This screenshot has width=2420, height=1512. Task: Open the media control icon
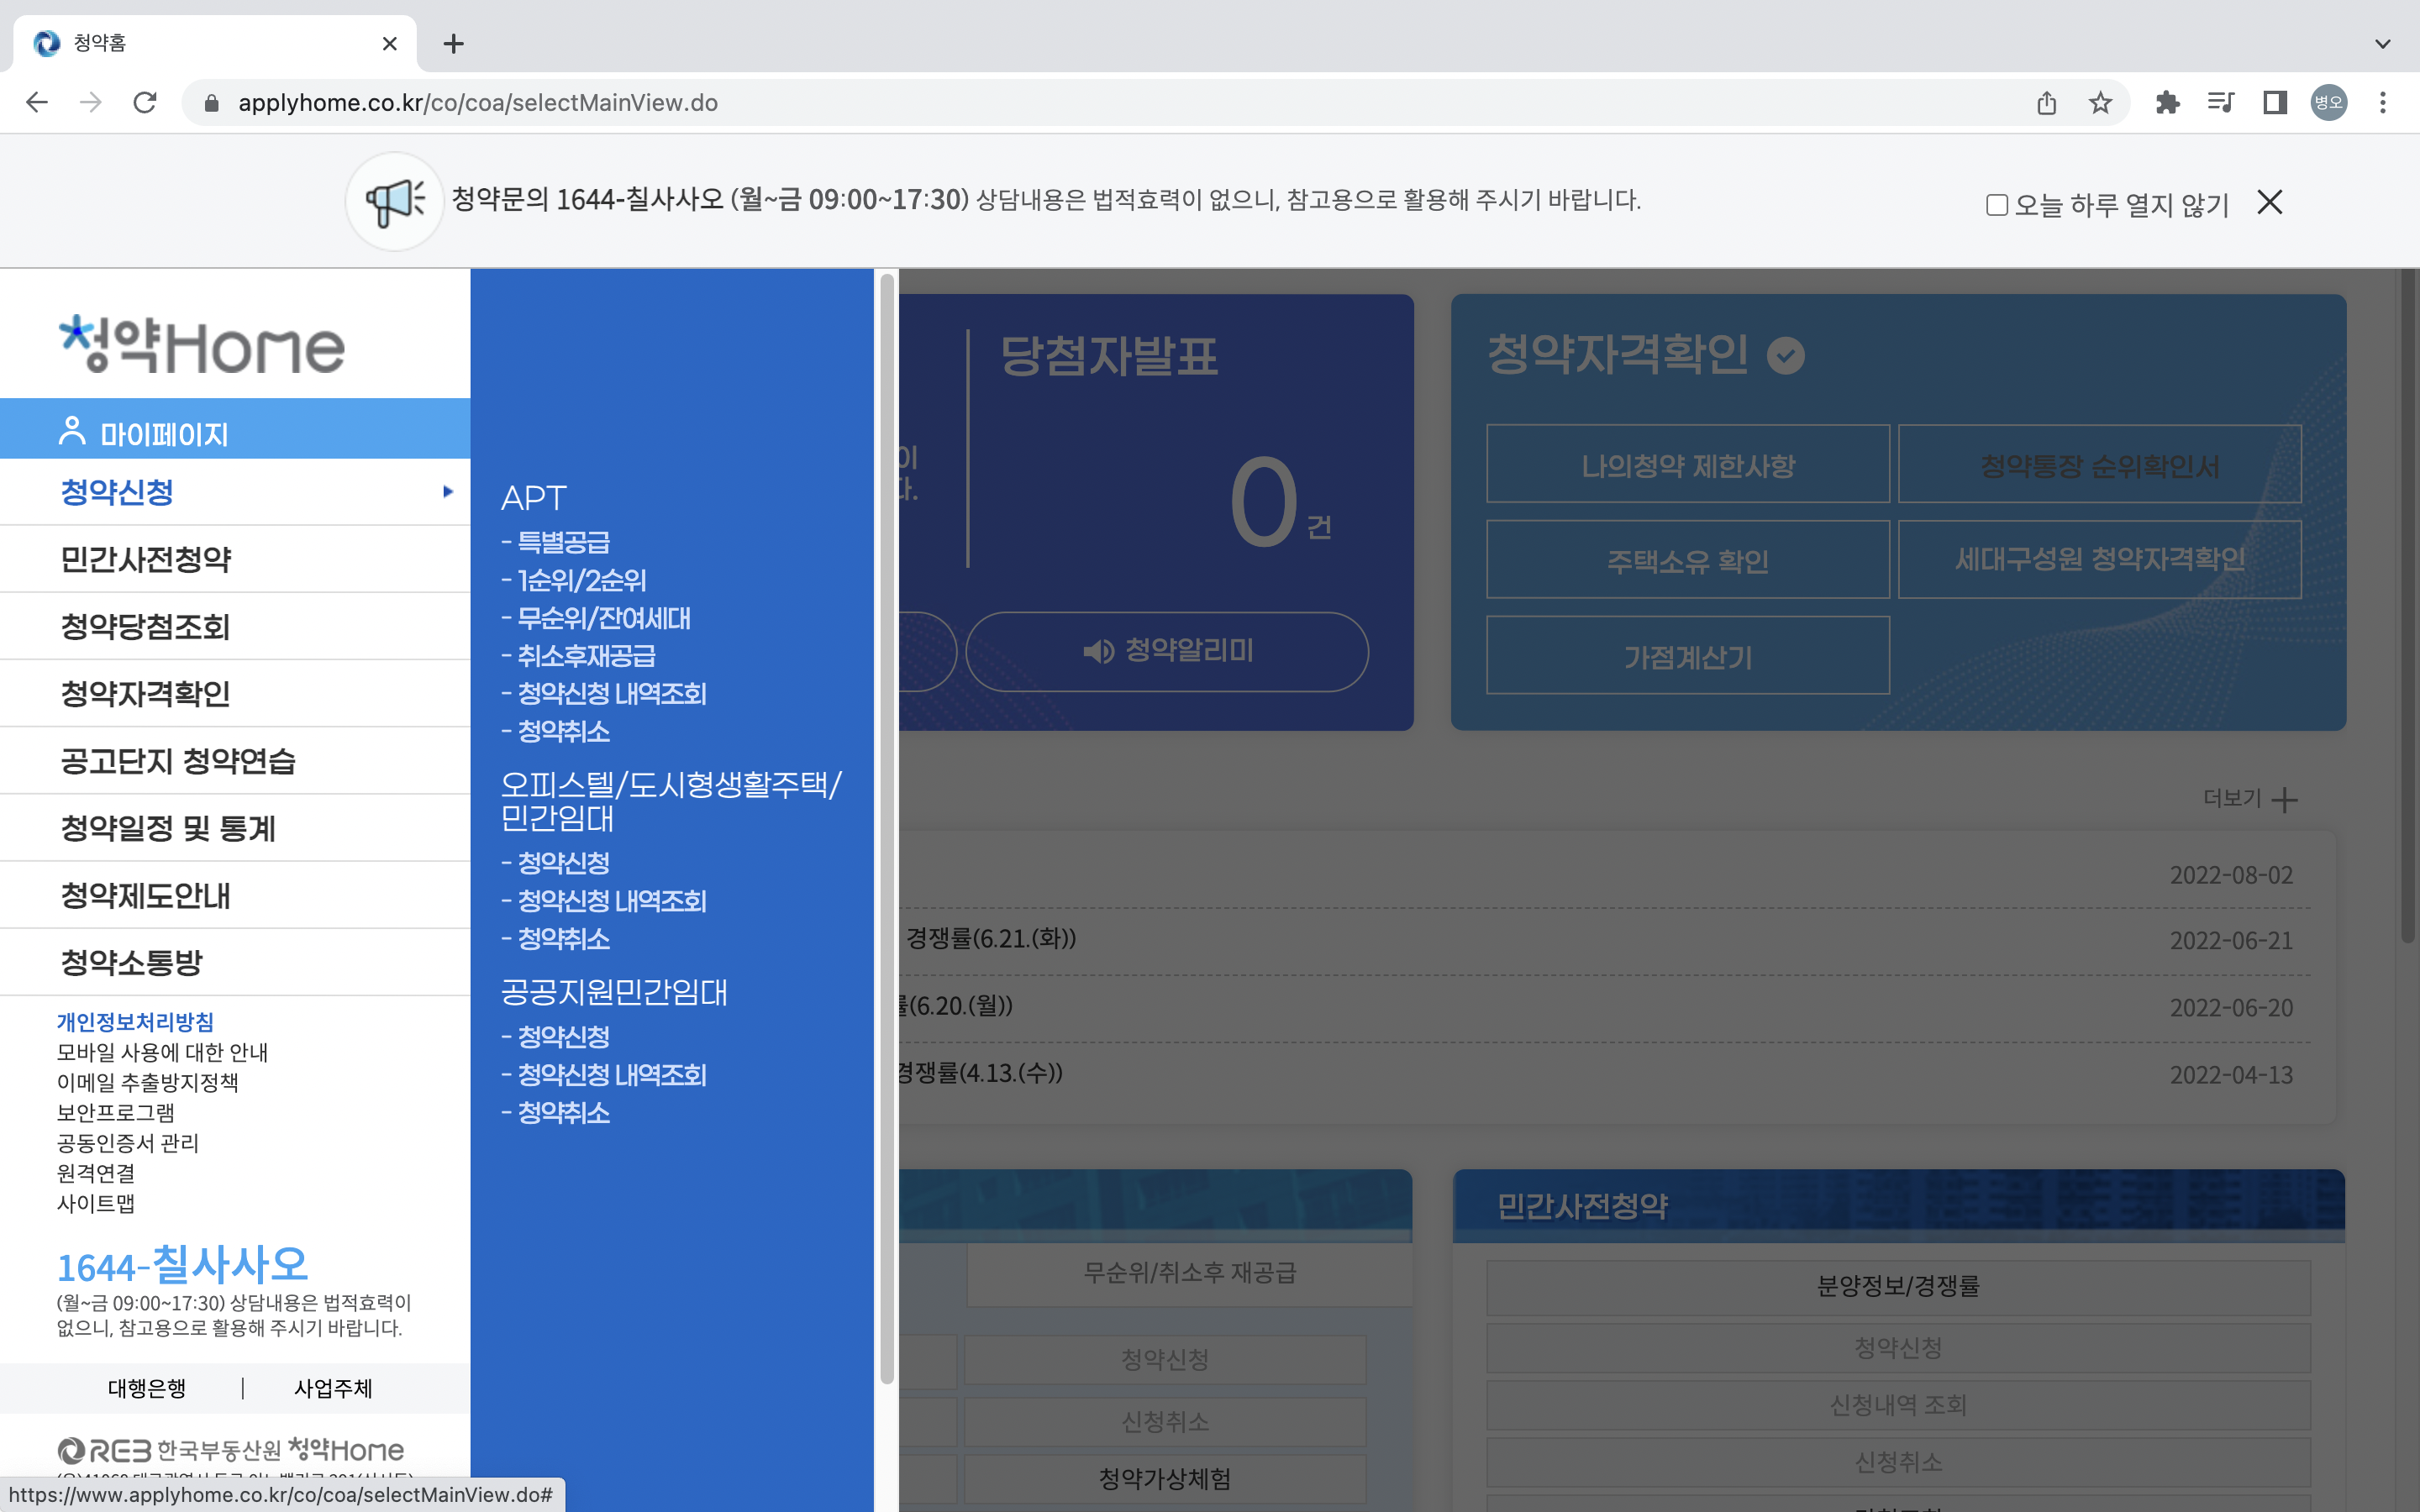tap(2220, 103)
